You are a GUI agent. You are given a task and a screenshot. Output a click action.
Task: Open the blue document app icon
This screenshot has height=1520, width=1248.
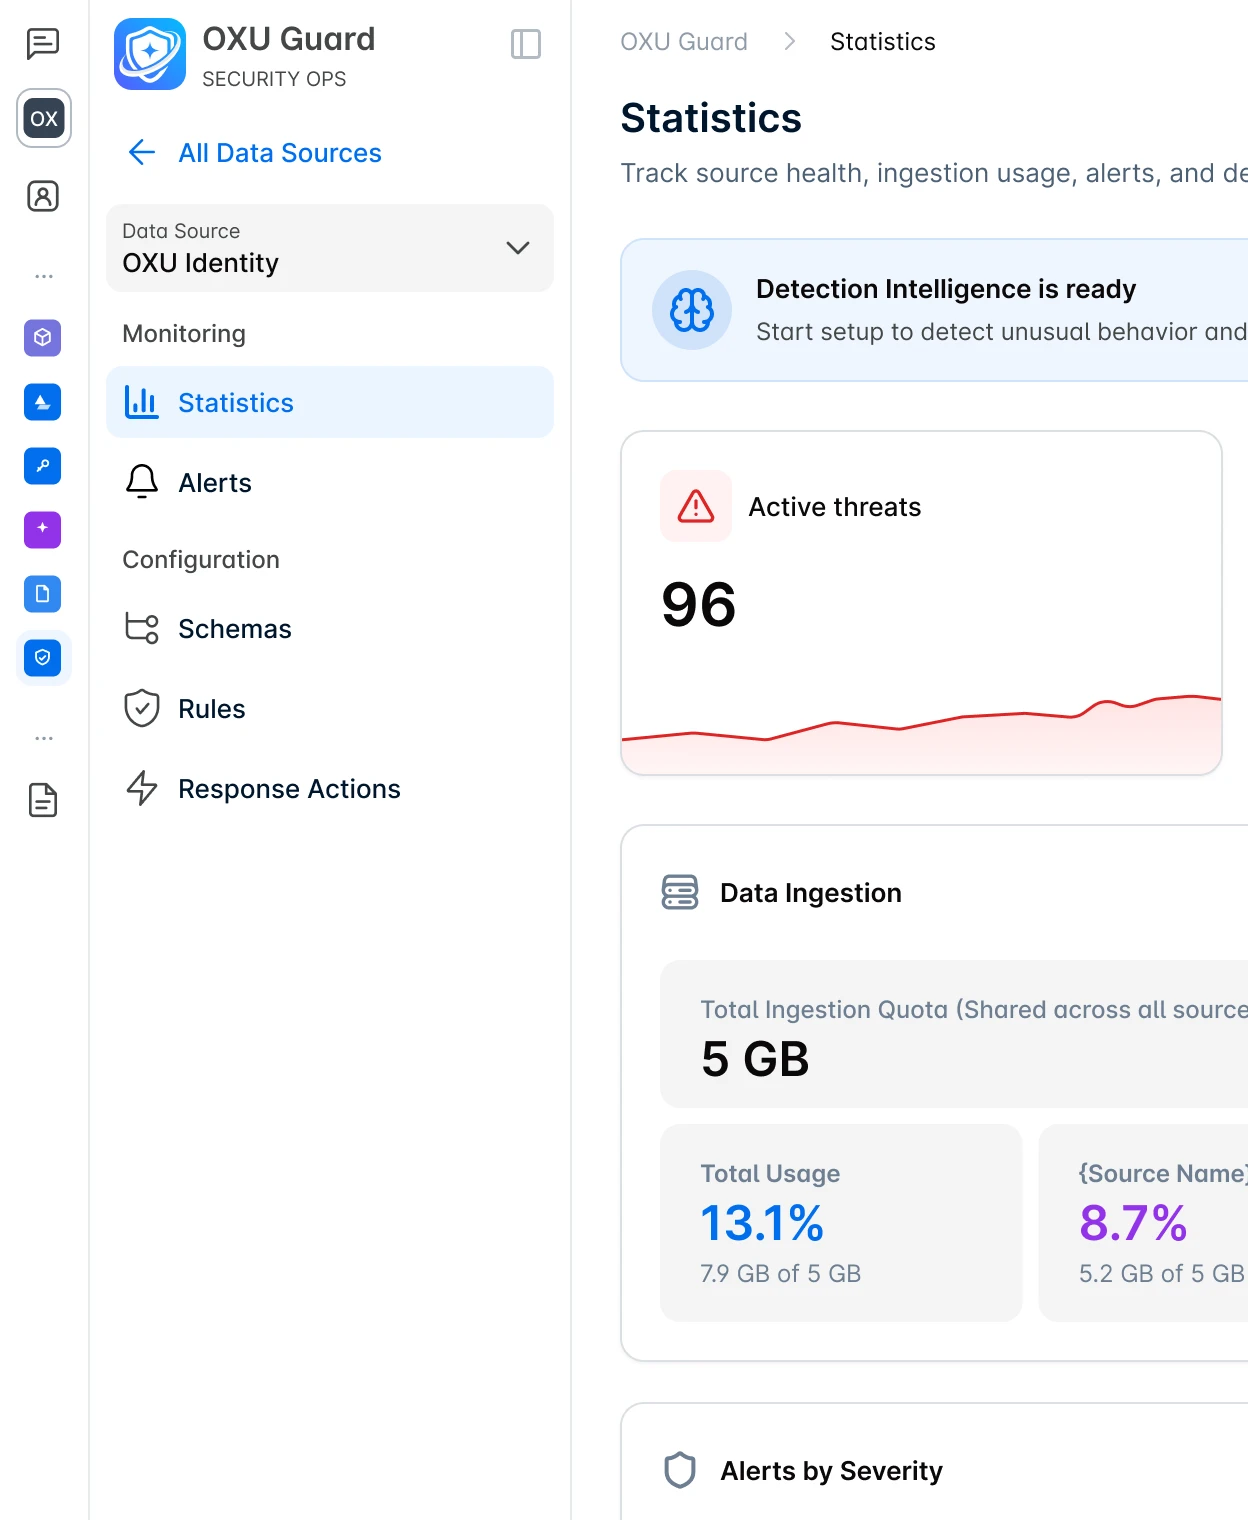point(43,594)
